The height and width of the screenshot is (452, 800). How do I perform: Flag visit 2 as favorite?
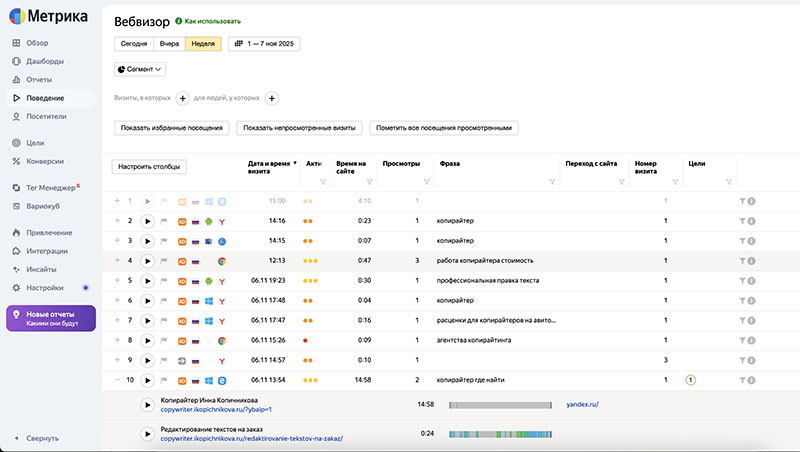pos(164,221)
